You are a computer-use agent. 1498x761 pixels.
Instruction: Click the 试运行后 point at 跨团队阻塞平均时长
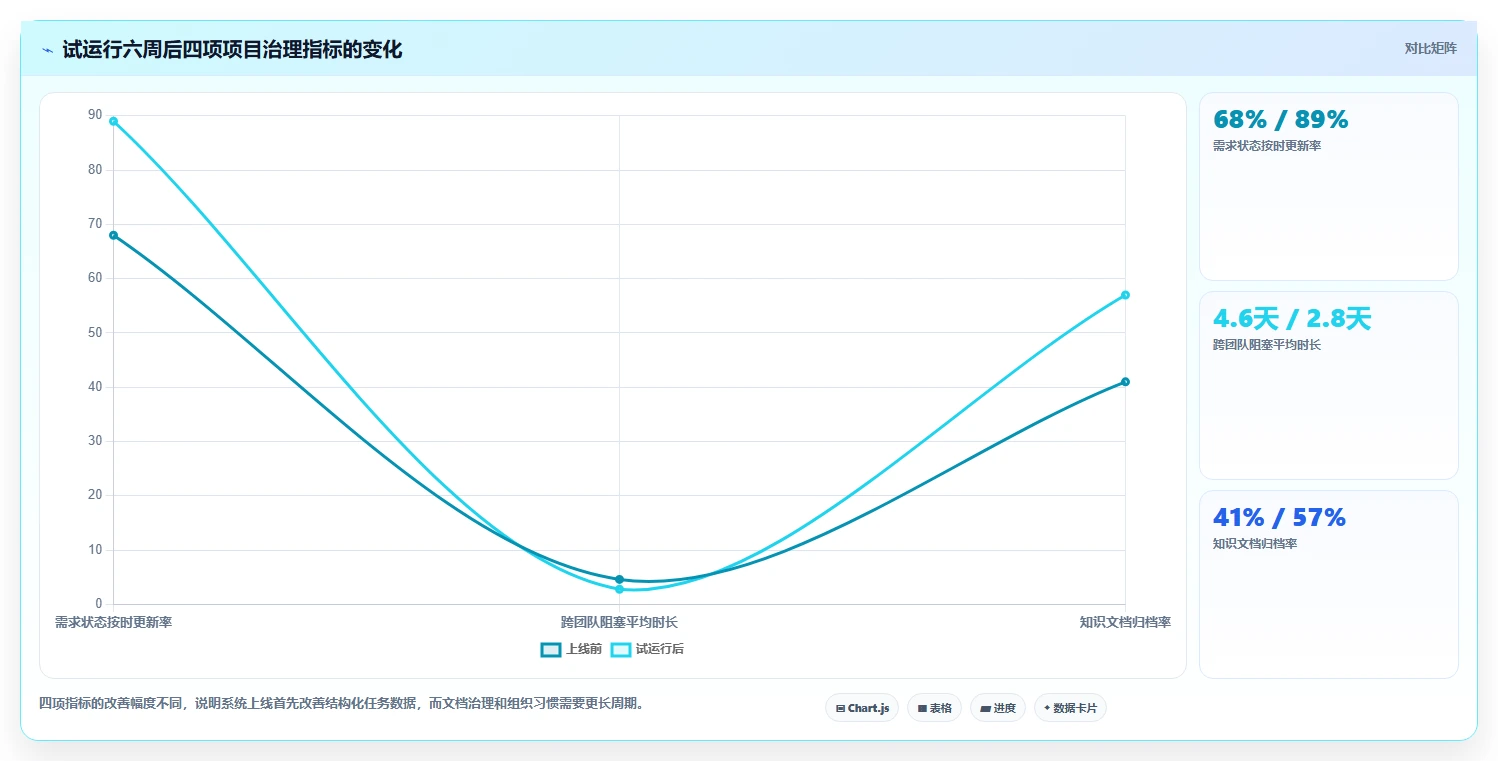click(619, 589)
